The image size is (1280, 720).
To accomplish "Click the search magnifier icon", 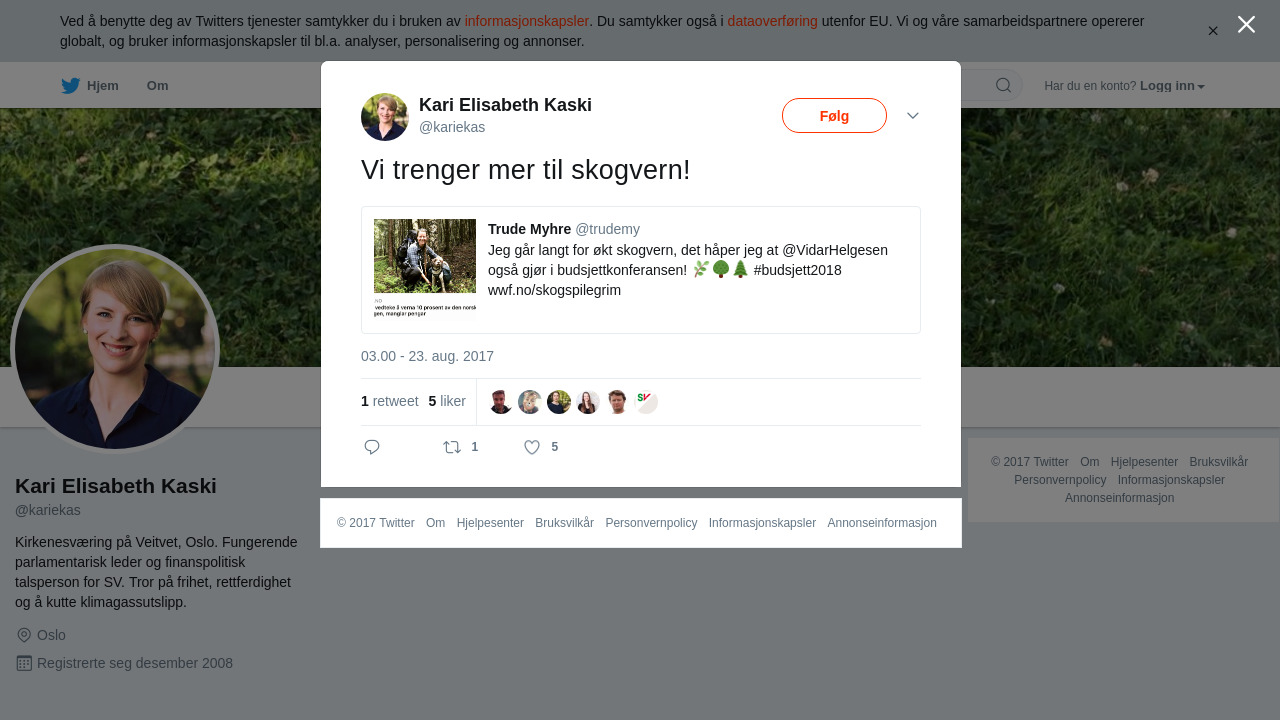I will pos(1003,85).
